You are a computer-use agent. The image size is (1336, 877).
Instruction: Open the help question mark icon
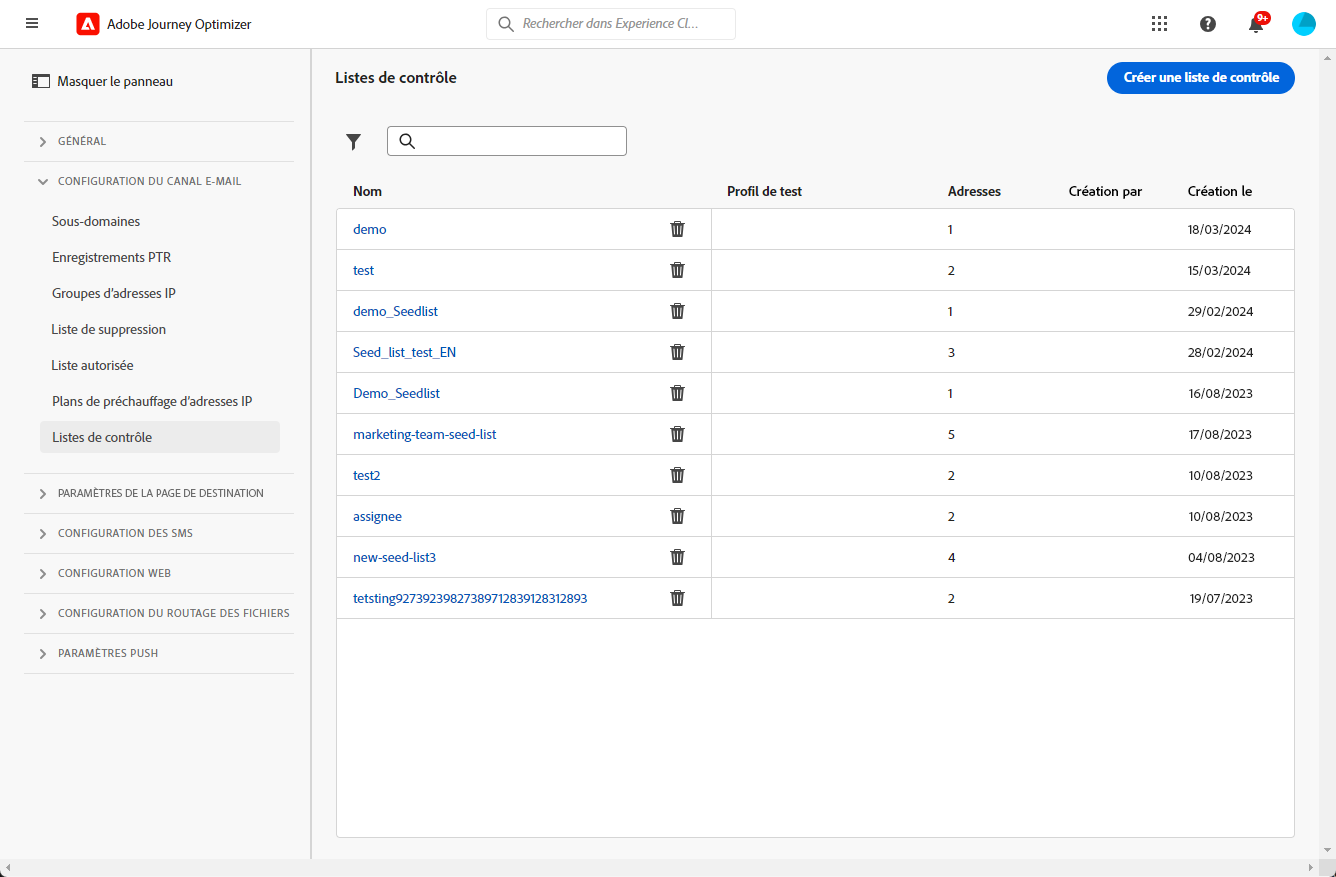(1208, 24)
